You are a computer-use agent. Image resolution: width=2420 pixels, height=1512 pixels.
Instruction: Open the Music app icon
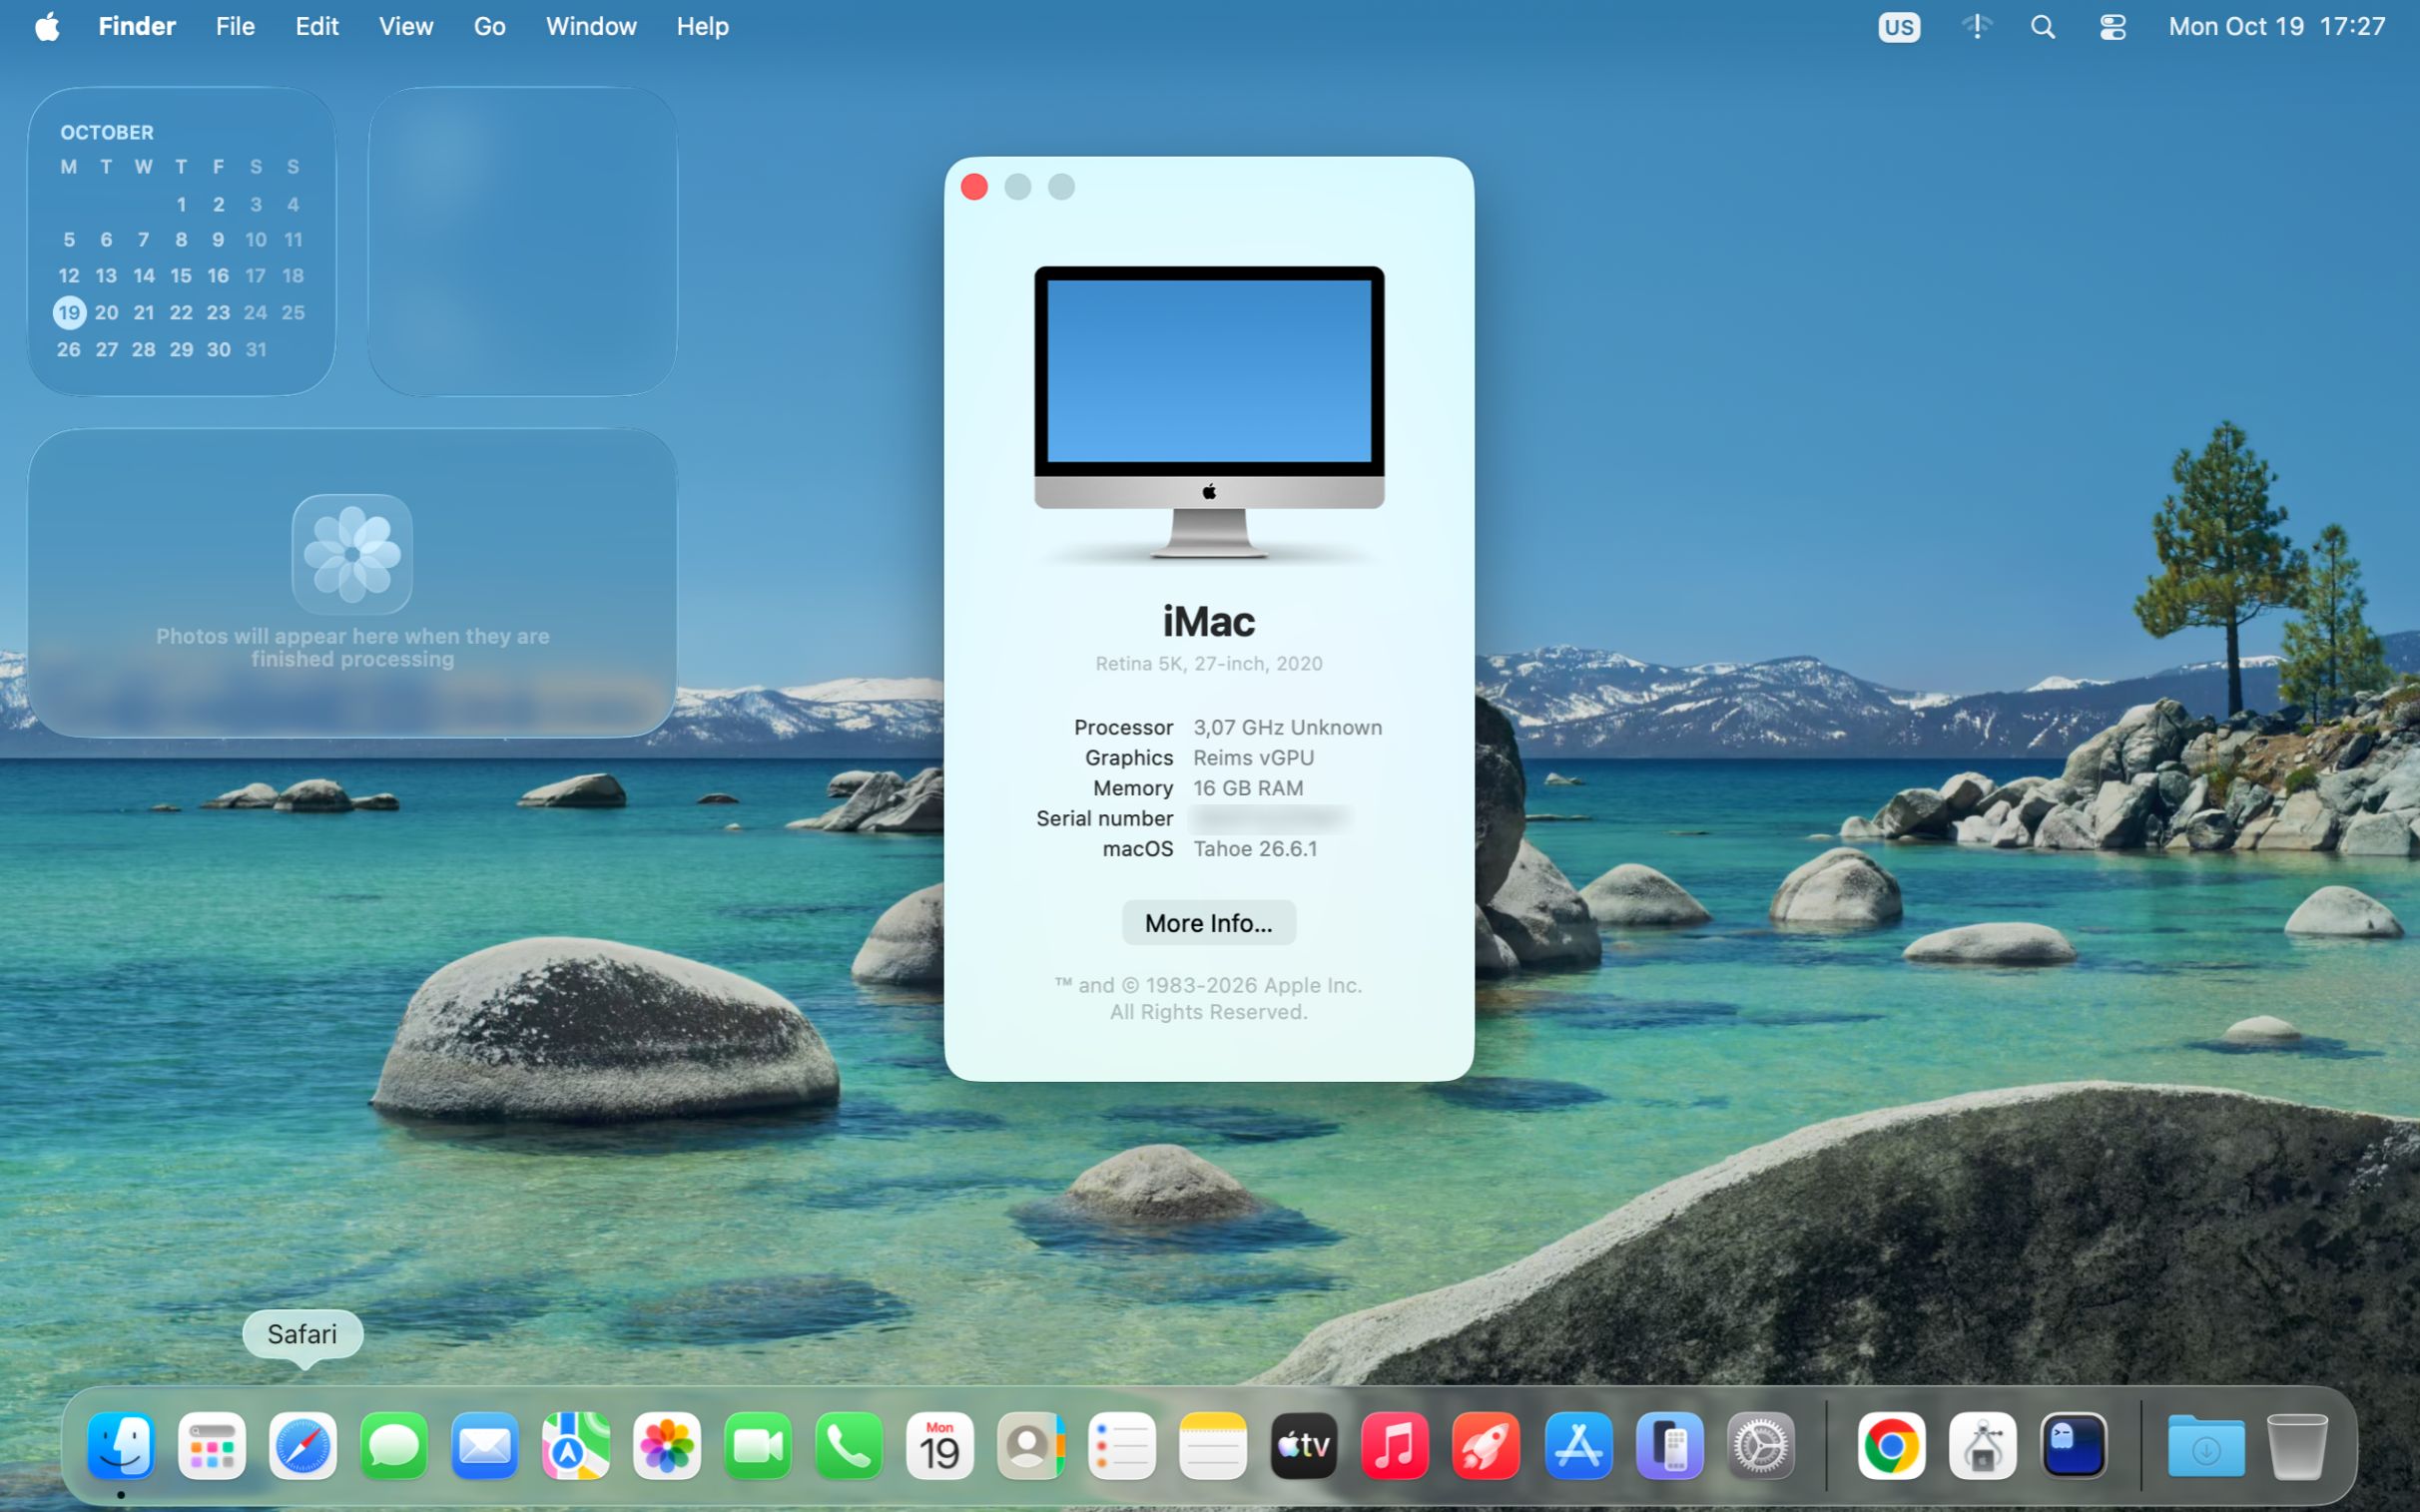(1395, 1445)
